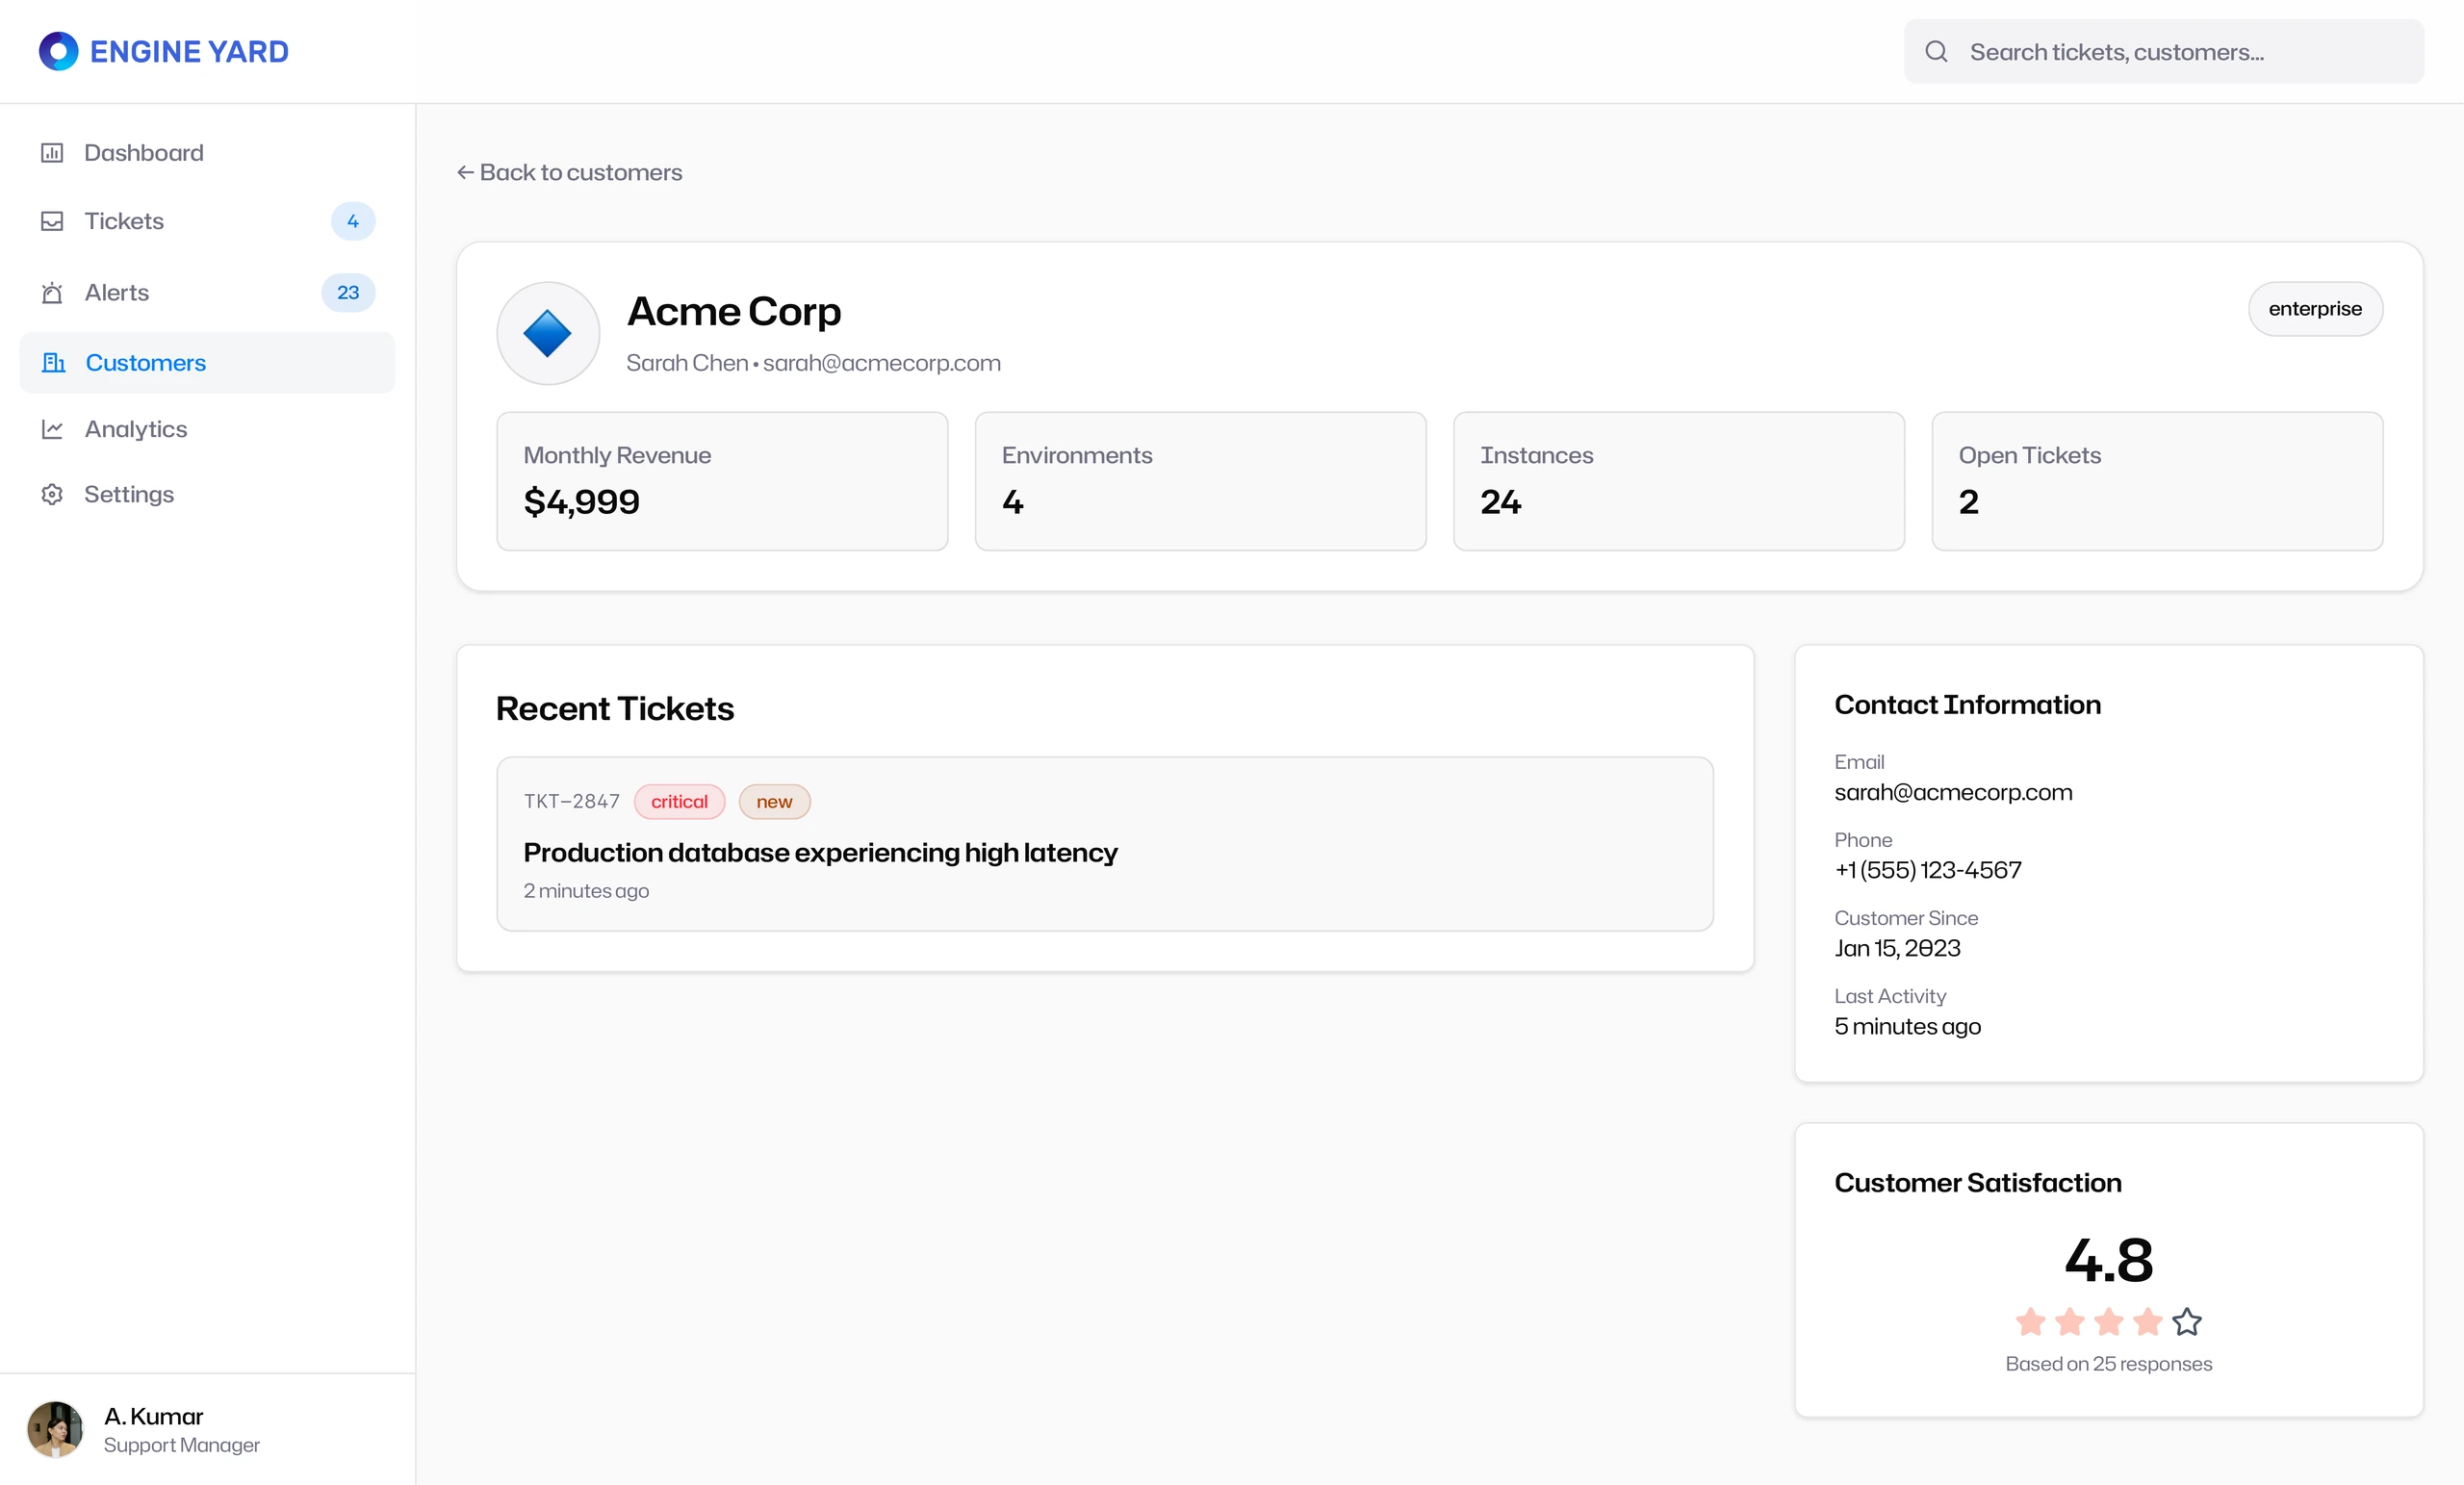Go back to customers list
This screenshot has width=2464, height=1485.
point(569,172)
